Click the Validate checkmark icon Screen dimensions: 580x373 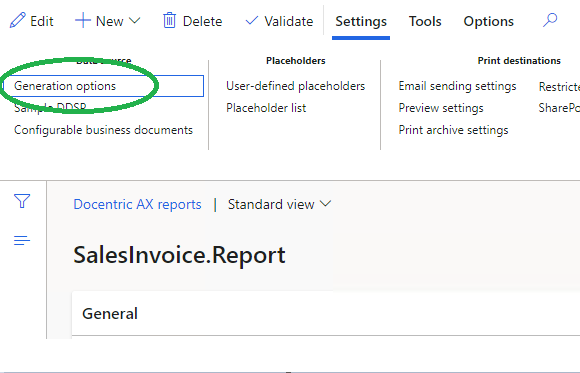(252, 20)
